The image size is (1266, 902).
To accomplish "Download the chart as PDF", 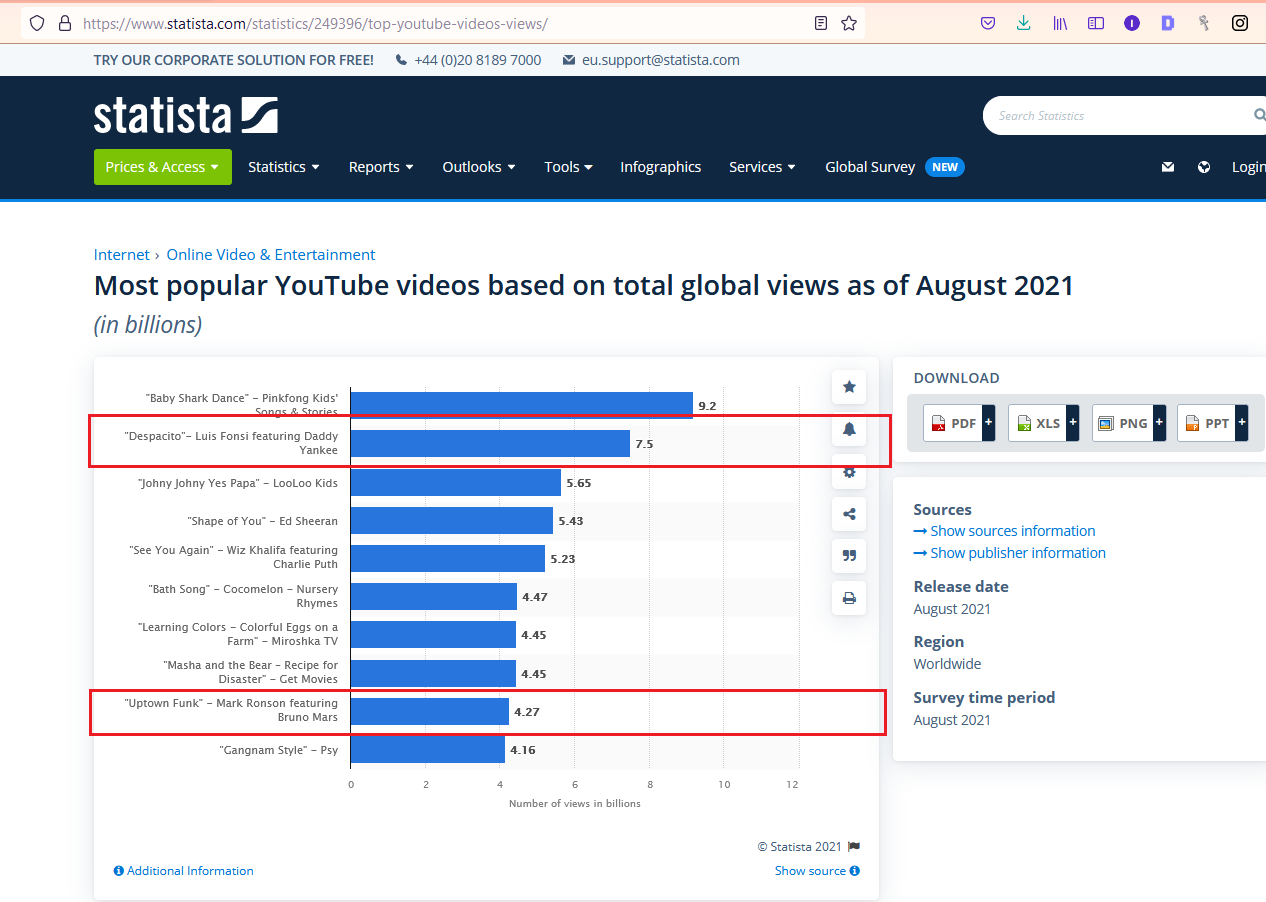I will click(x=959, y=423).
